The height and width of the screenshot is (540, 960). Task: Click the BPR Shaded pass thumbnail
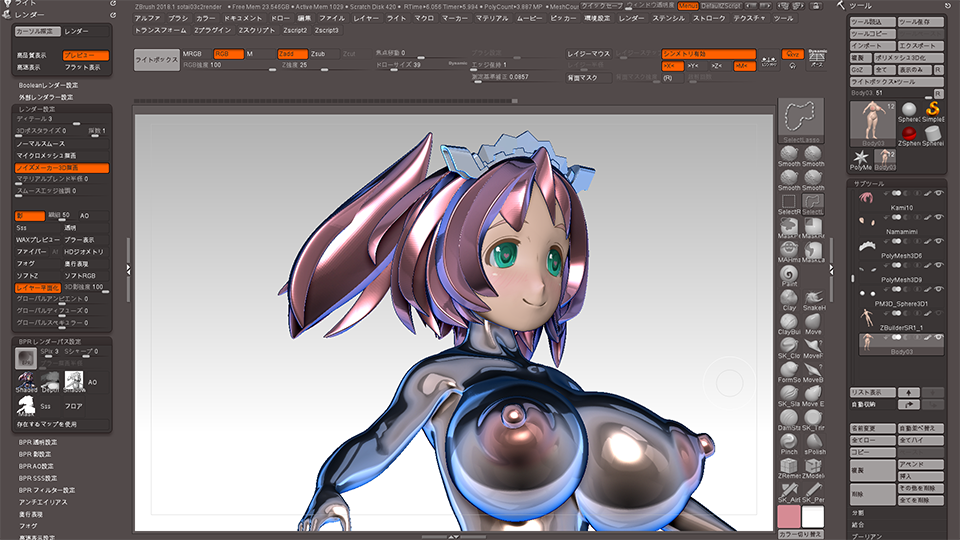(x=26, y=381)
